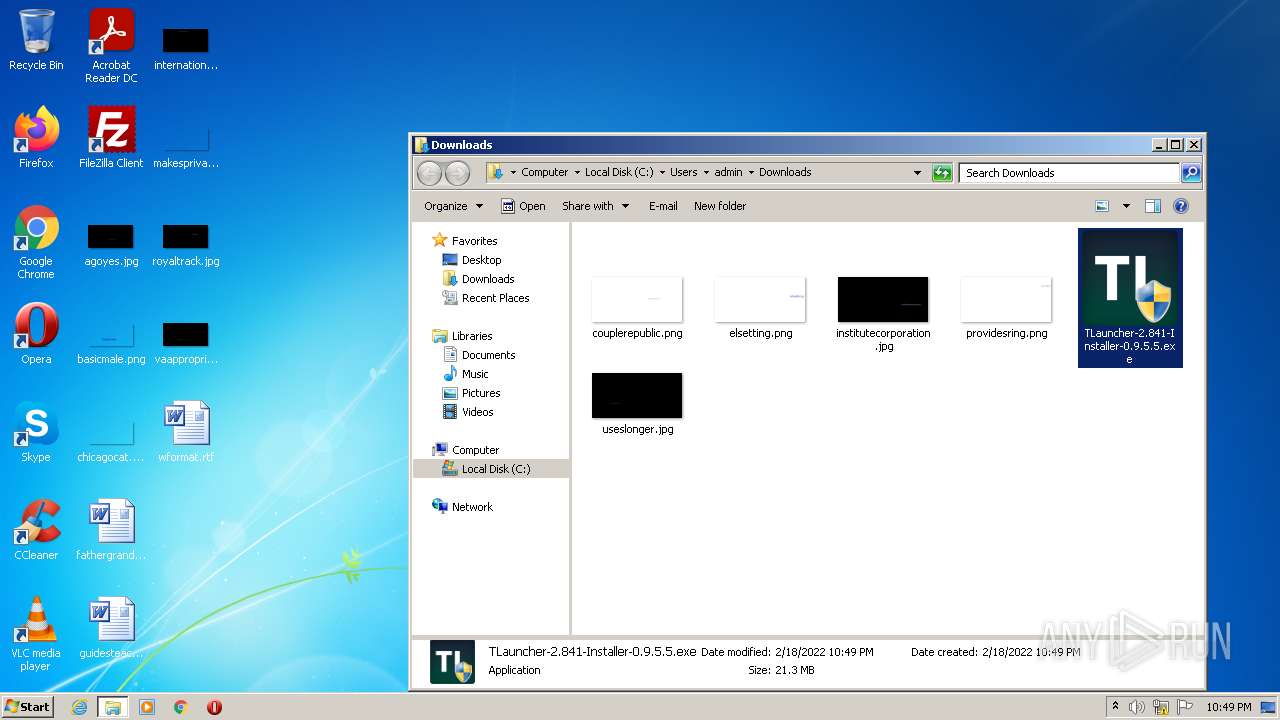Click the Start button
Image resolution: width=1280 pixels, height=720 pixels.
(x=27, y=707)
